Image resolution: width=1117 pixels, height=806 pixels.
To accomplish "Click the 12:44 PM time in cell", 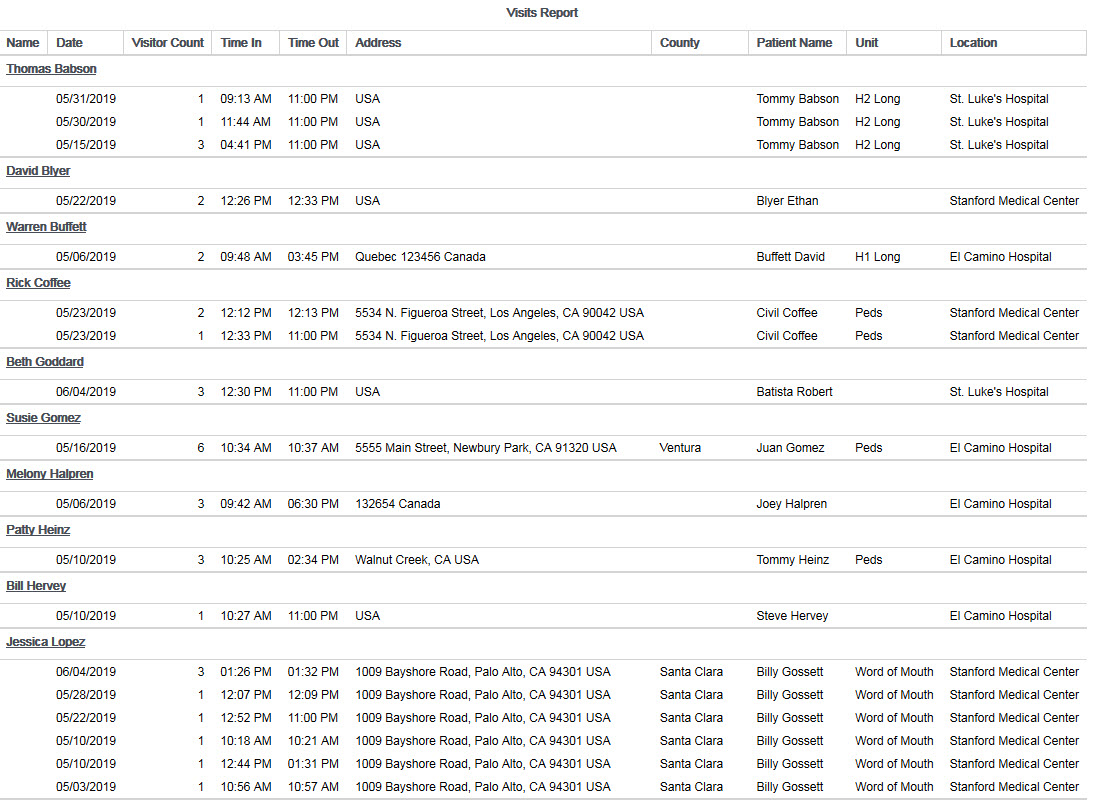I will (246, 764).
